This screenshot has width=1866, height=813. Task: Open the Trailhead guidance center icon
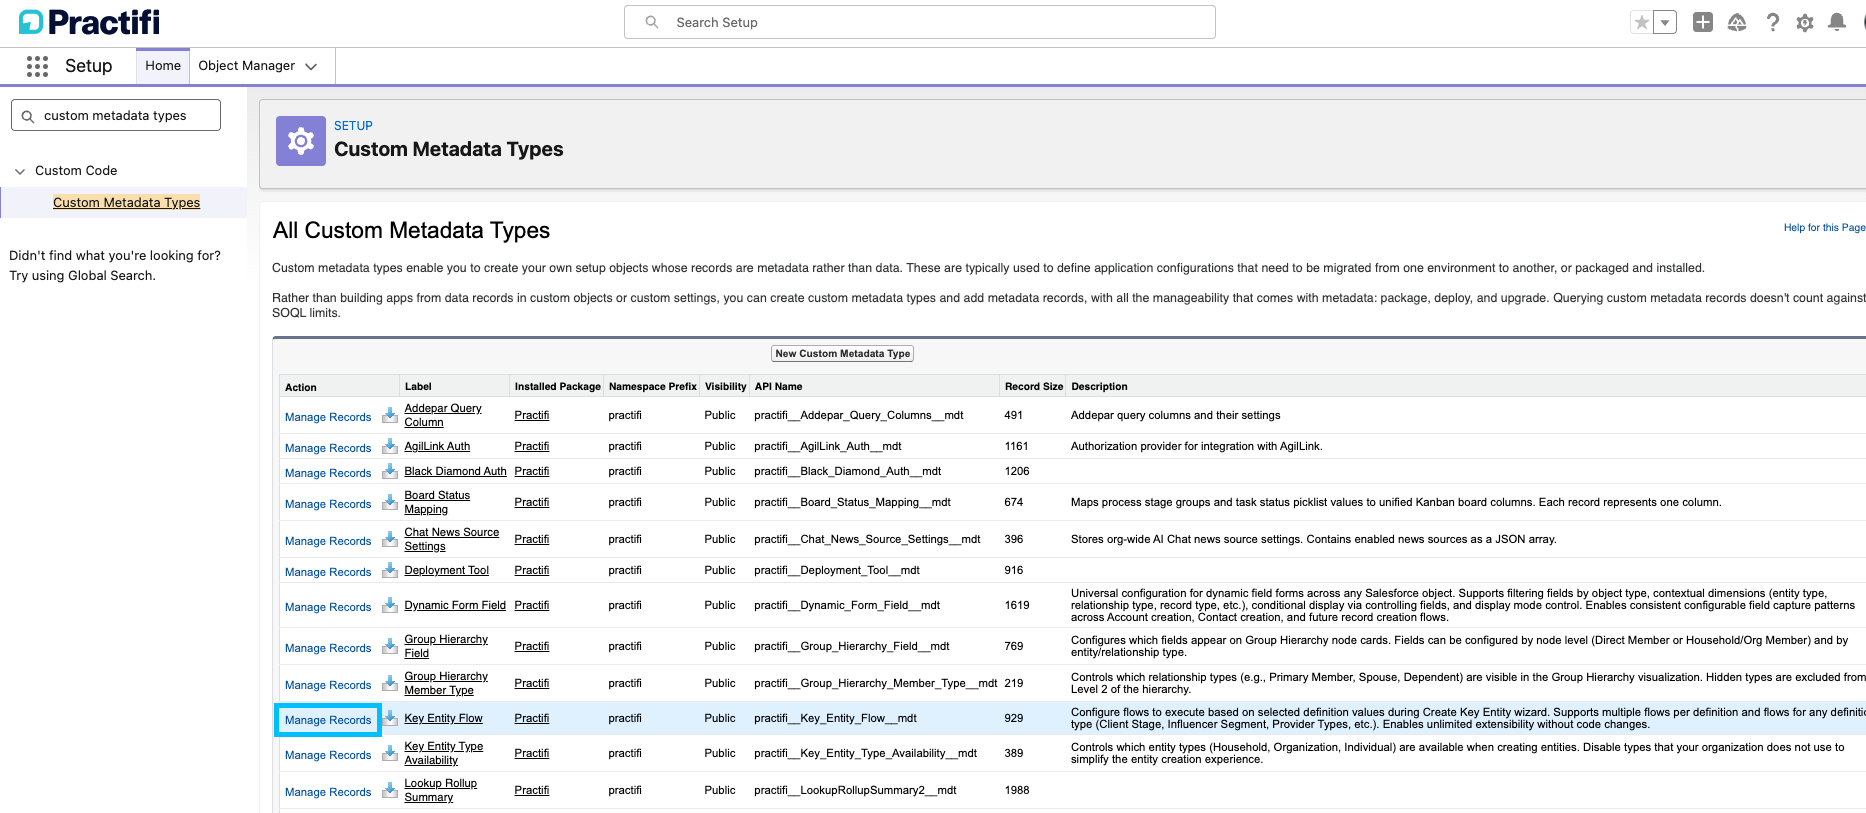[x=1737, y=22]
